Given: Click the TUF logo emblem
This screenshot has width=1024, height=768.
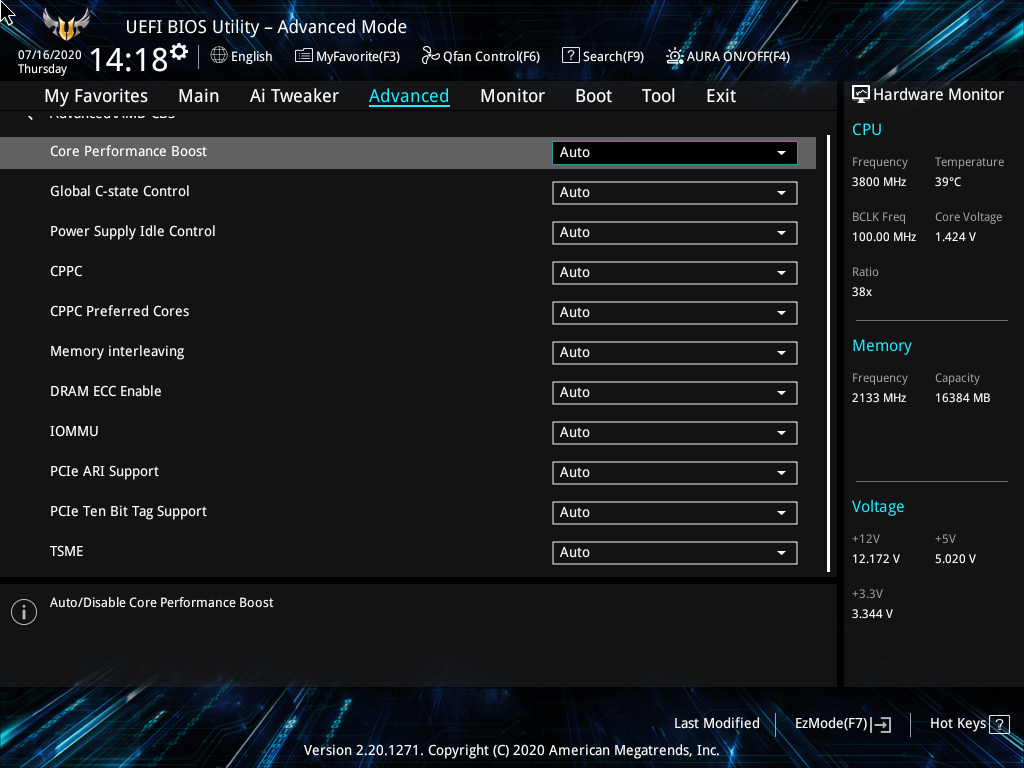Looking at the screenshot, I should [66, 24].
